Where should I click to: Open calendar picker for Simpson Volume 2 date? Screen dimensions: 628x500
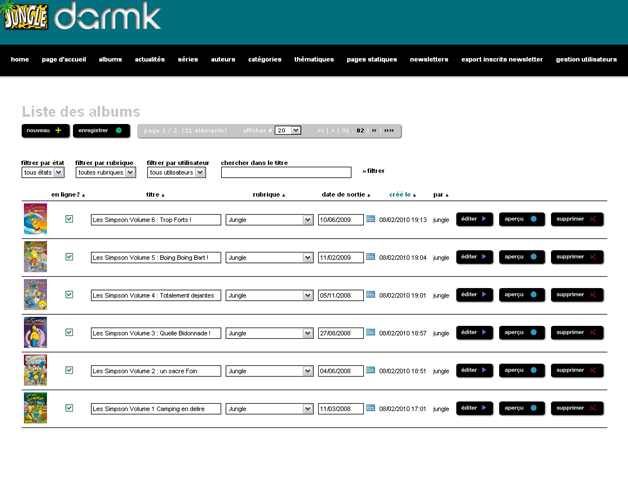coord(370,370)
